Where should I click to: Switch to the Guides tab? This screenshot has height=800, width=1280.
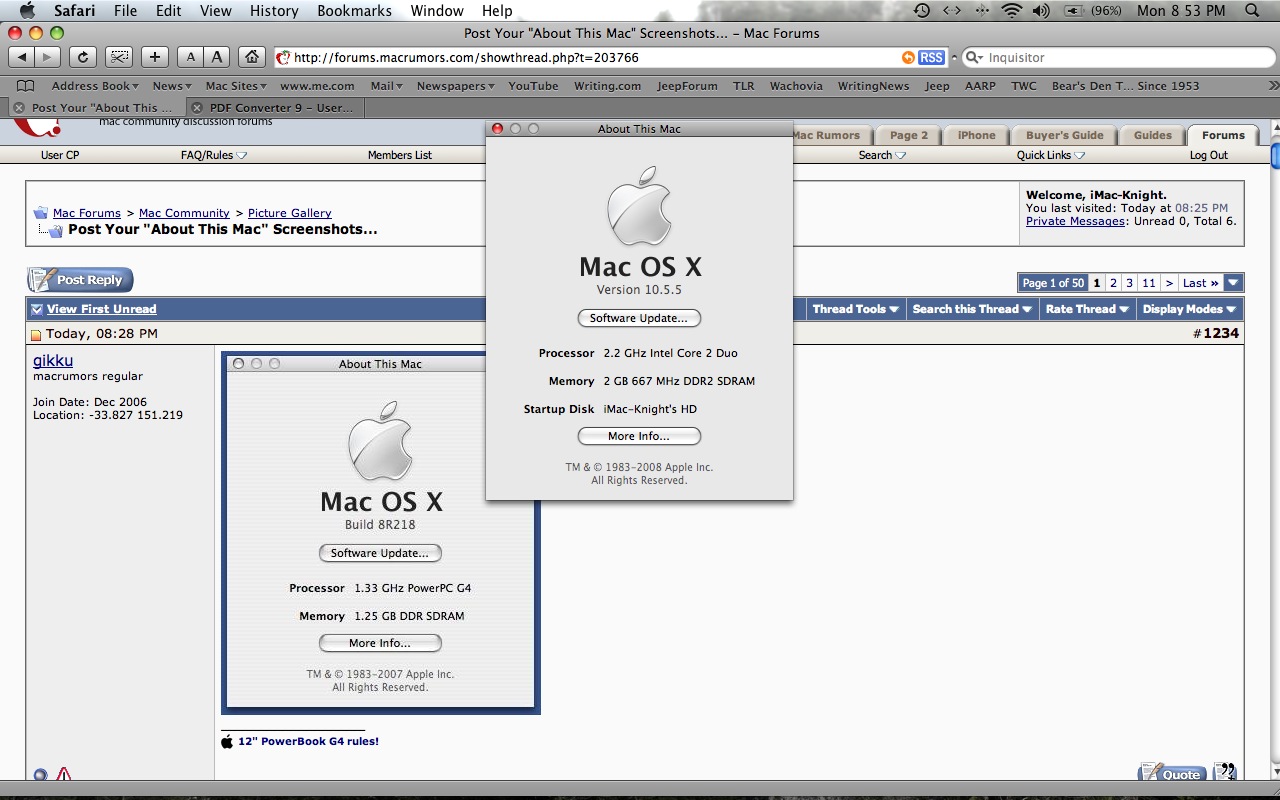click(x=1152, y=135)
